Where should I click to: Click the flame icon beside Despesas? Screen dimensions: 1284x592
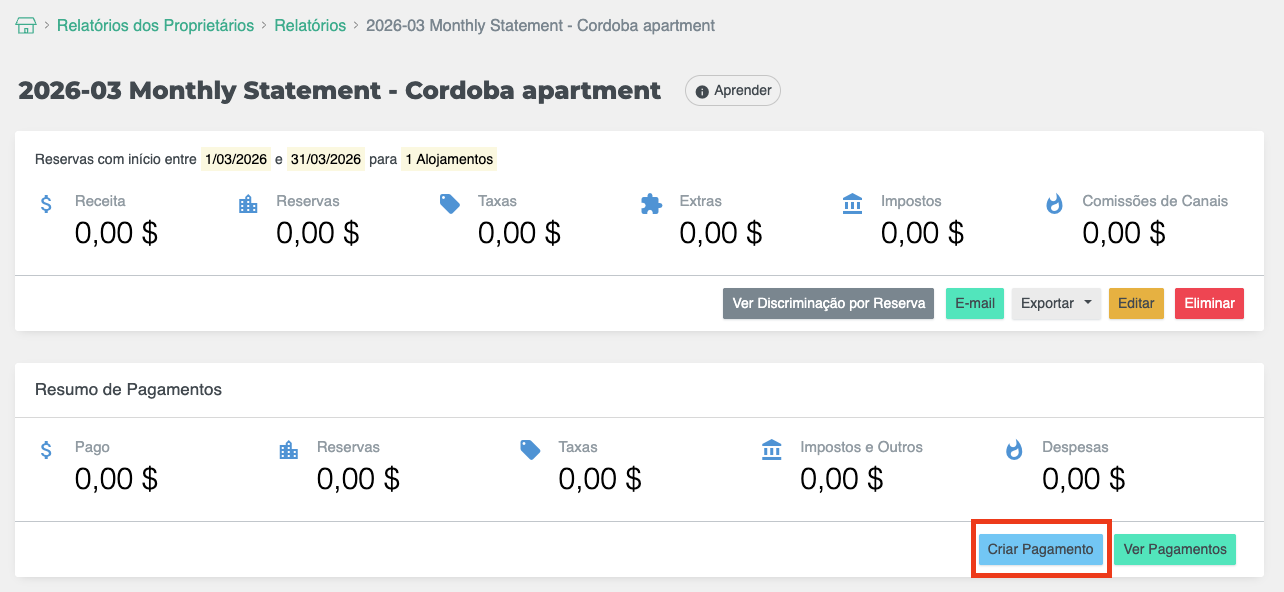coord(1014,450)
